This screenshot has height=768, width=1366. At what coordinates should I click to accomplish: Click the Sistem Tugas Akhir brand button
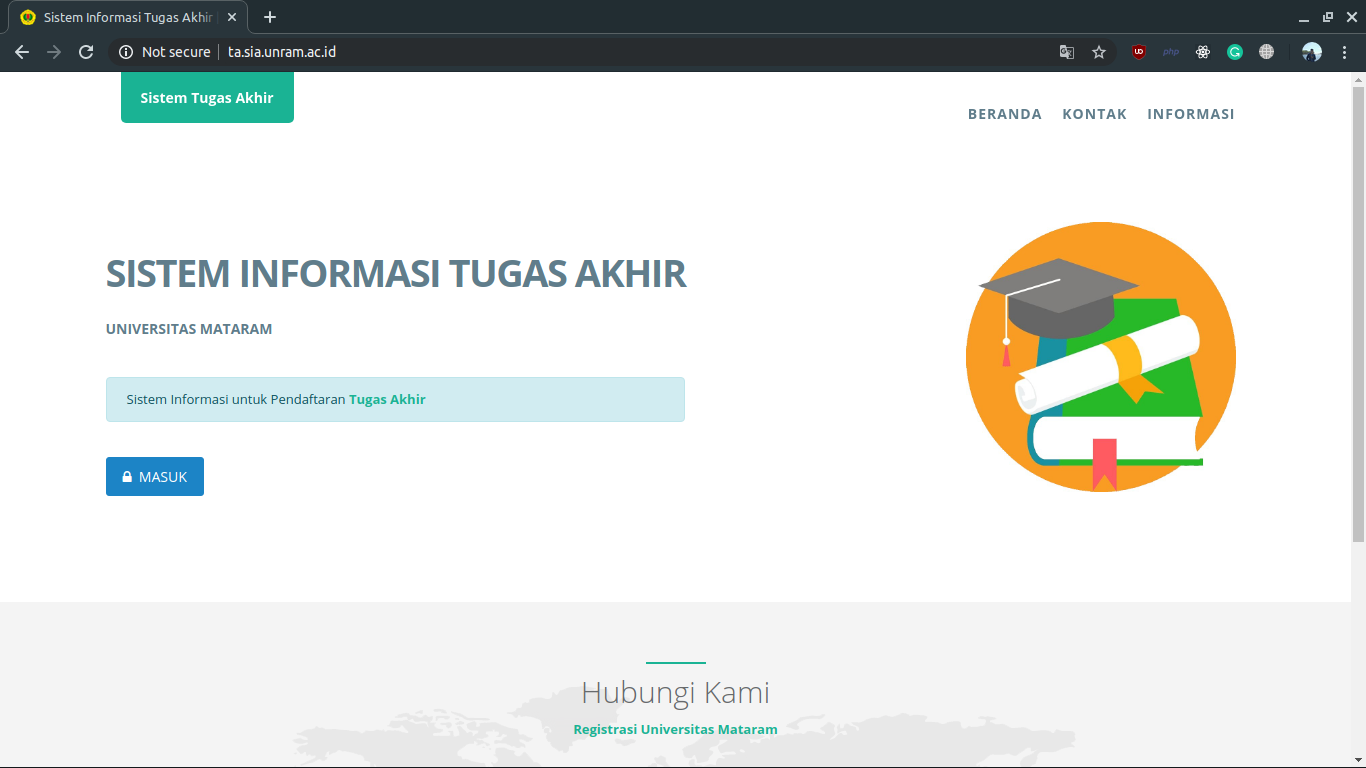207,97
